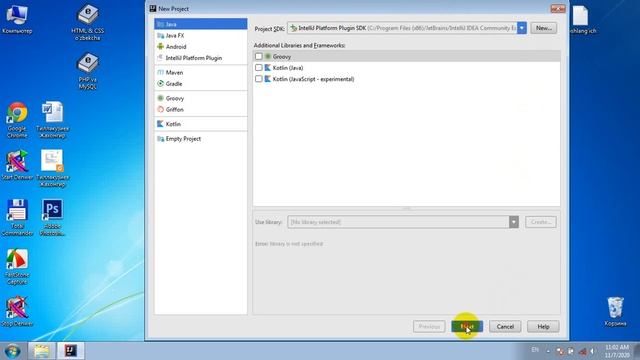Open Project SDK dropdown arrow
640x360 pixels.
coord(522,28)
